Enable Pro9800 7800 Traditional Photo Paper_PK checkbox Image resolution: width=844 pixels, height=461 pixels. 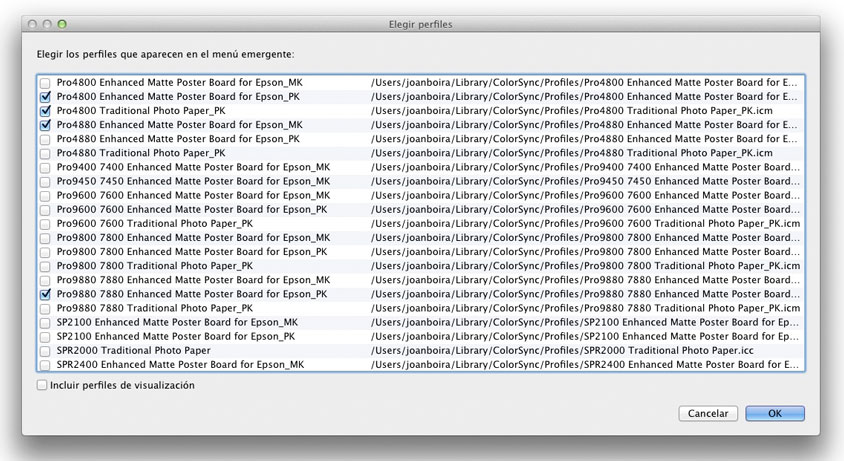point(45,266)
